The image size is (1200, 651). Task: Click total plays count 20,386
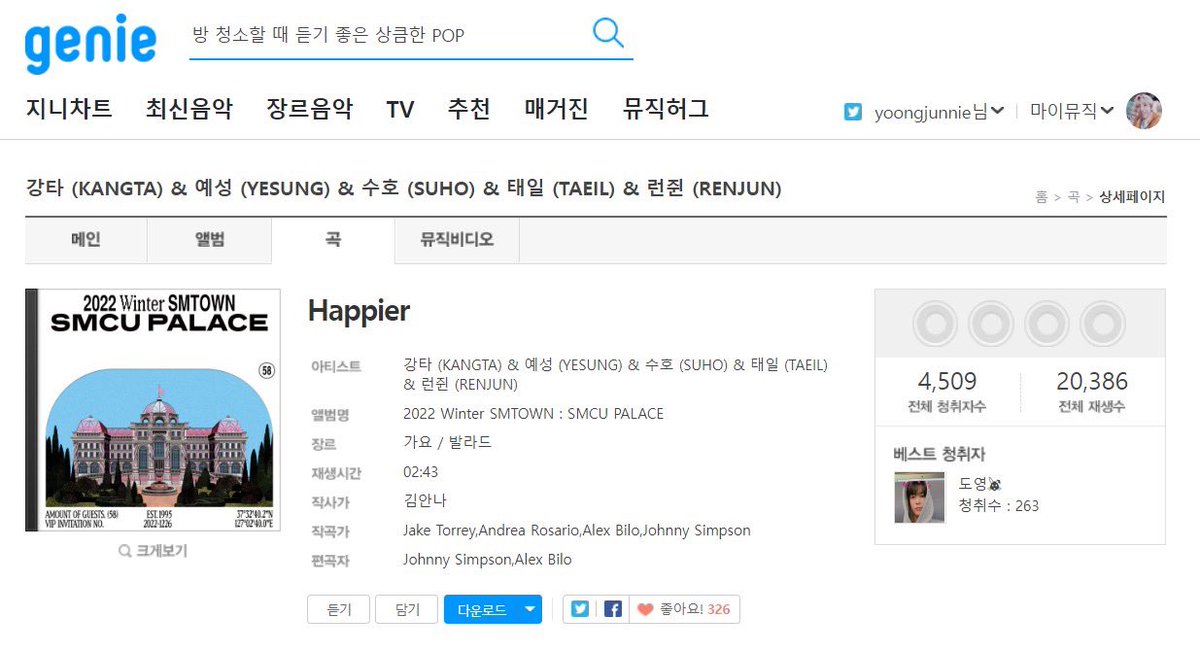coord(1092,381)
